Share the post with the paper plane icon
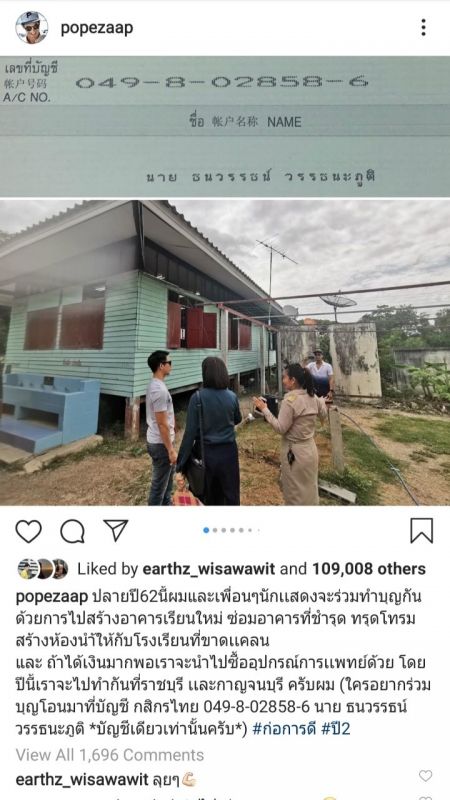Image resolution: width=450 pixels, height=800 pixels. (116, 531)
